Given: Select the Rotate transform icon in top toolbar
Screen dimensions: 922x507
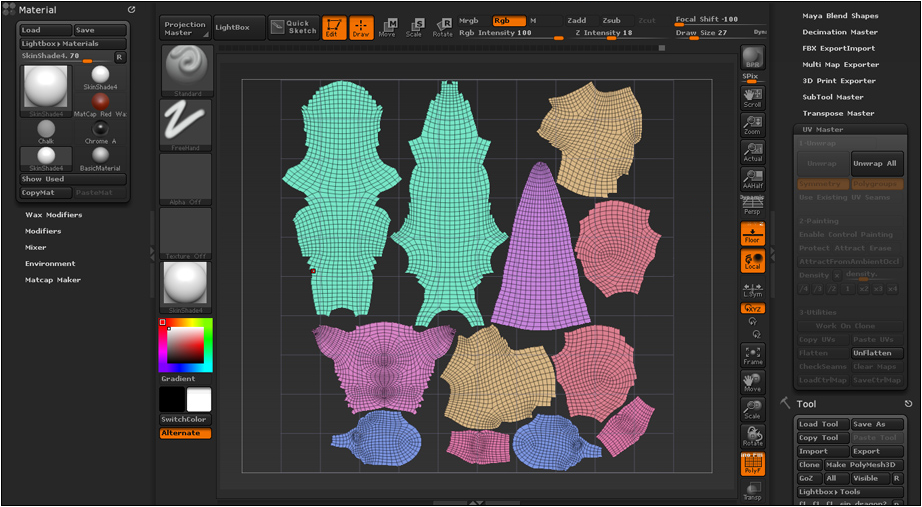Looking at the screenshot, I should point(443,28).
